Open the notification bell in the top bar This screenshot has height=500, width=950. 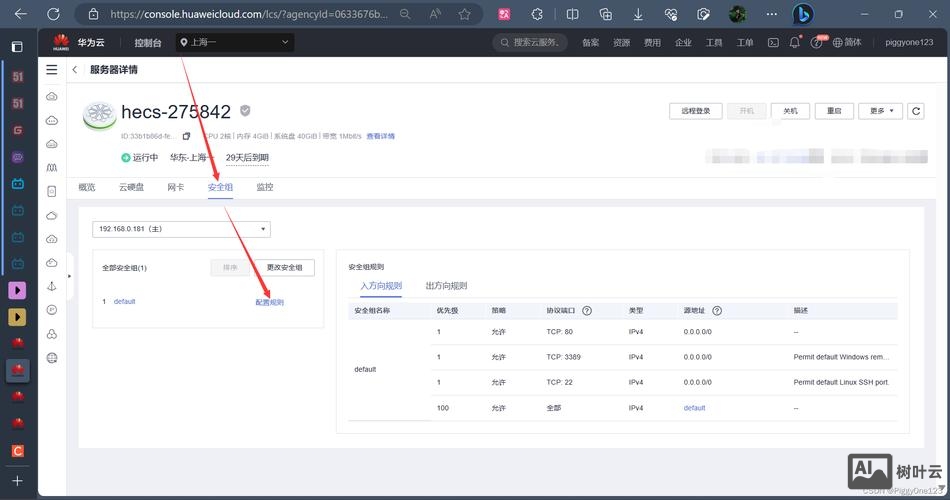[794, 43]
